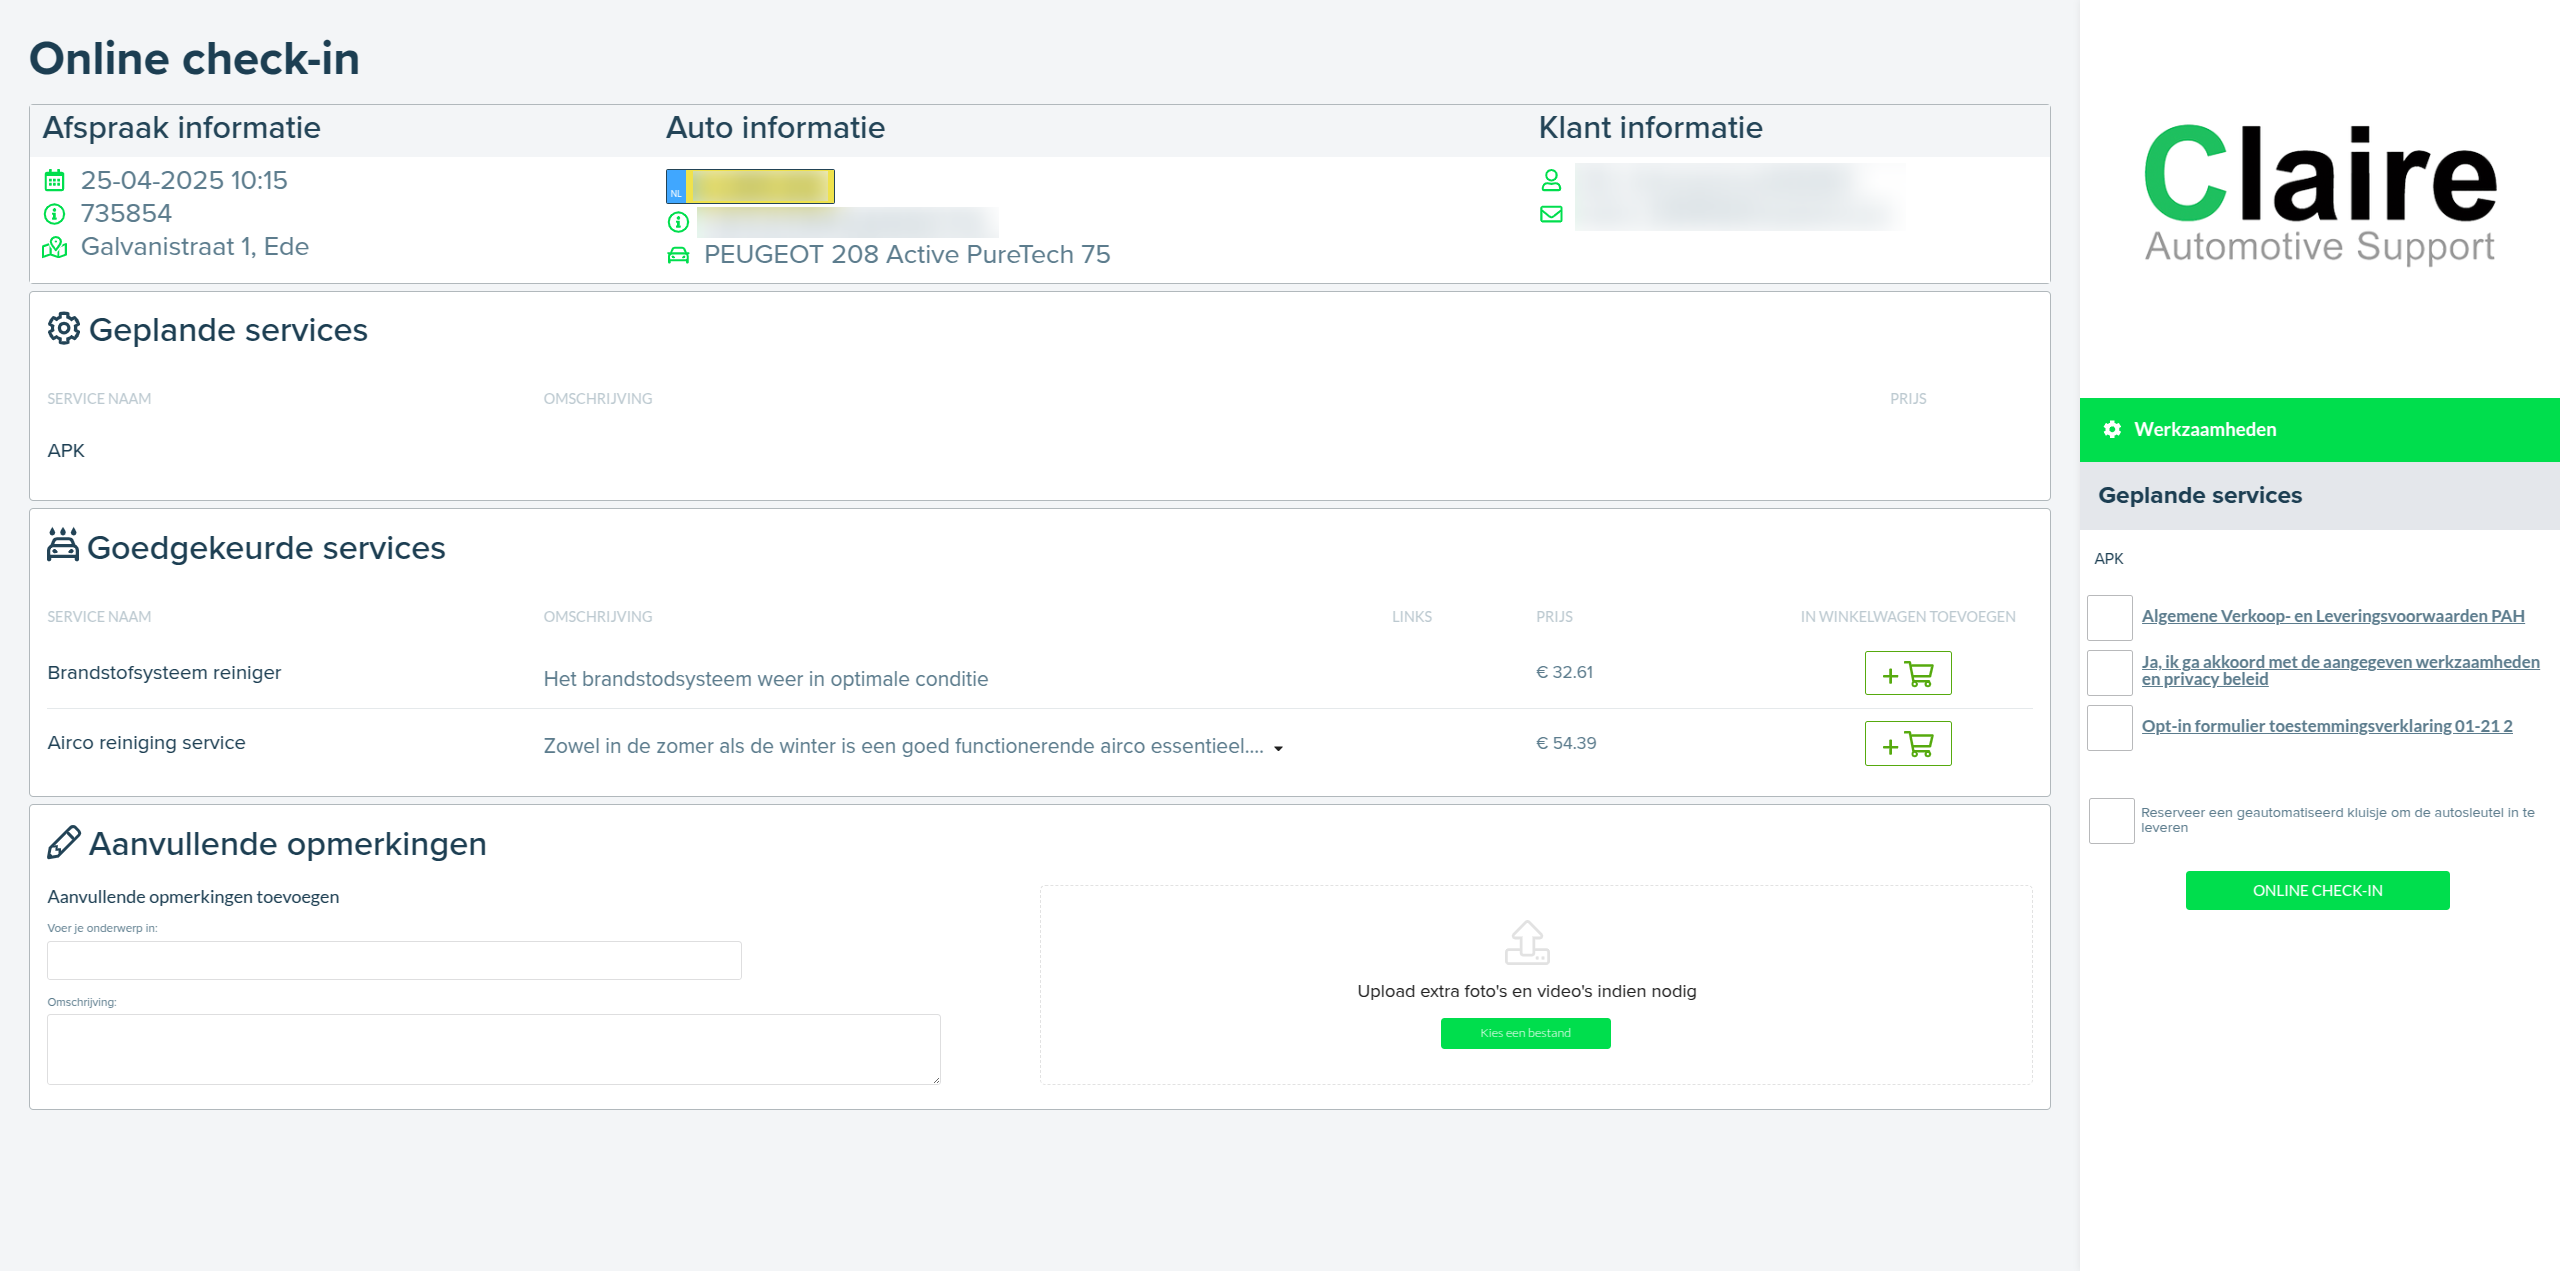
Task: Expand the Airco reiniging description arrow
Action: coord(1278,748)
